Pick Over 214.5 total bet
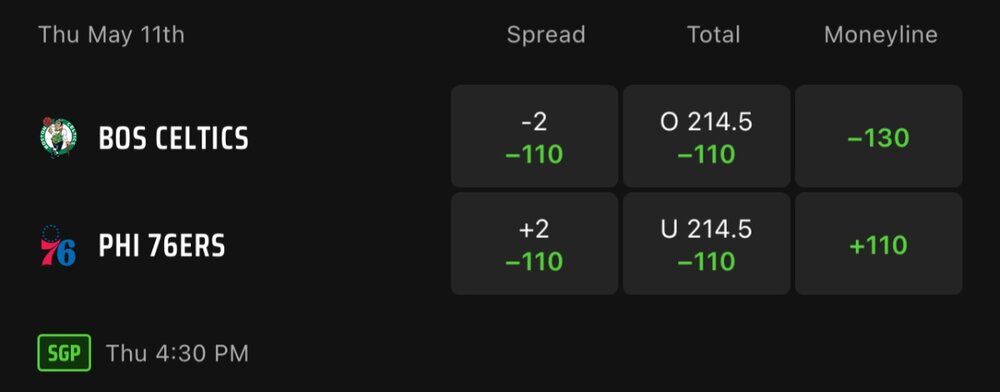The height and width of the screenshot is (392, 1000). (x=707, y=136)
